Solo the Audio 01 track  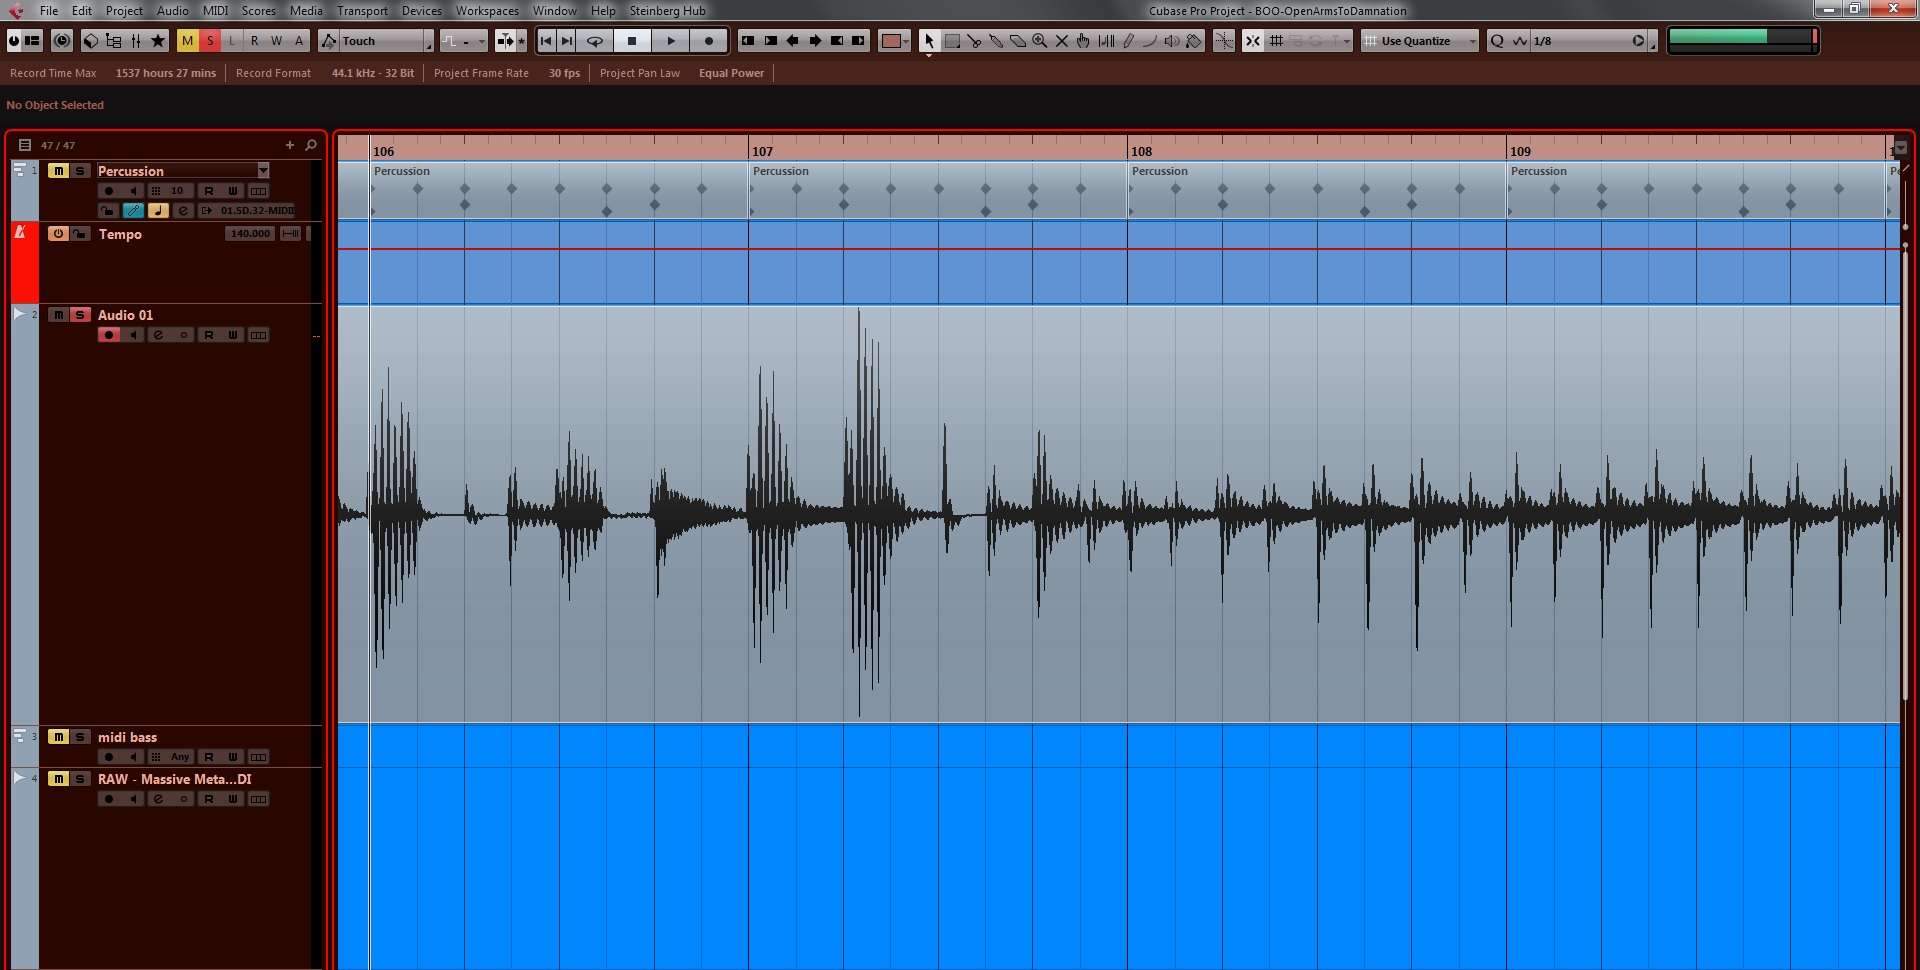(x=80, y=315)
